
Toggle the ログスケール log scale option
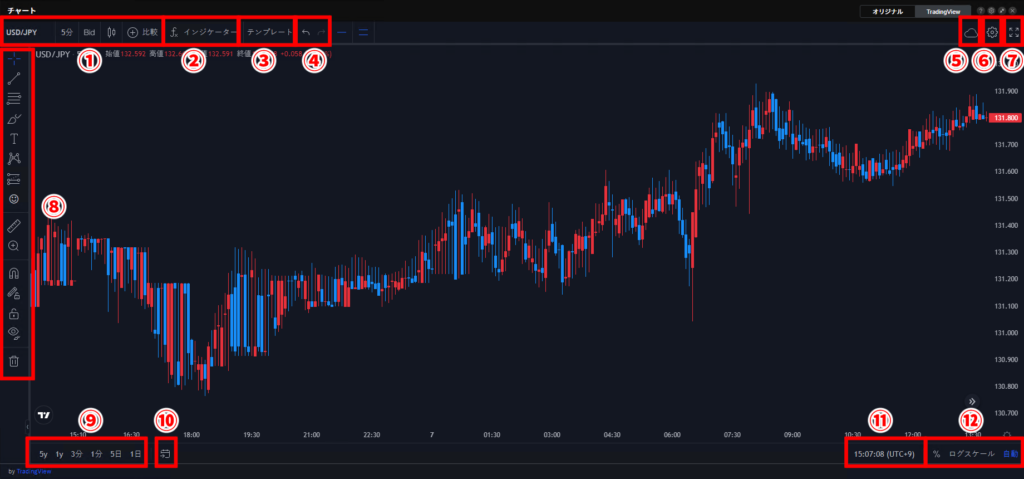(x=971, y=454)
